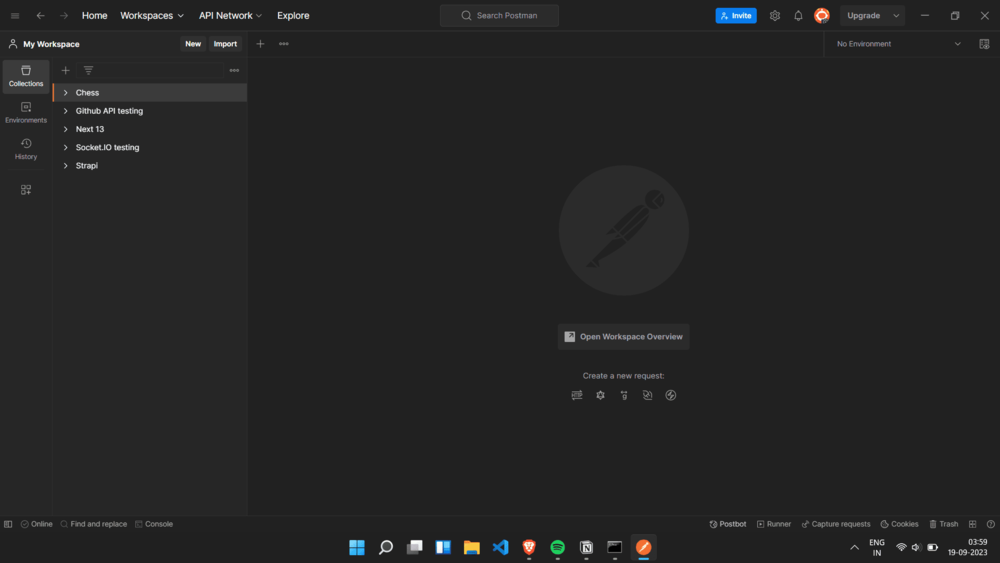Create a new GraphQL request icon
This screenshot has height=563, width=1000.
click(601, 395)
